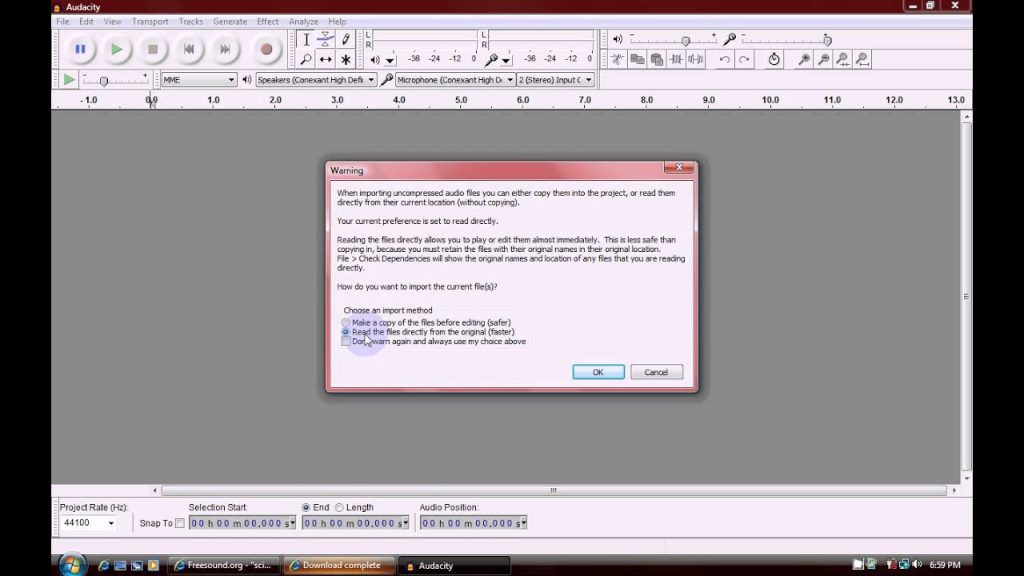This screenshot has height=576, width=1024.
Task: Enable the Snap To checkbox
Action: (180, 523)
